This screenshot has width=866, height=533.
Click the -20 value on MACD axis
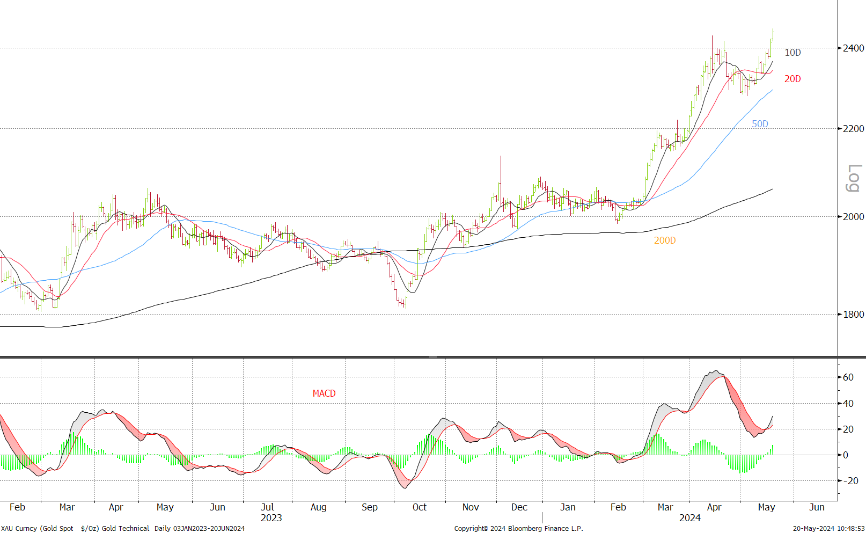click(x=852, y=481)
